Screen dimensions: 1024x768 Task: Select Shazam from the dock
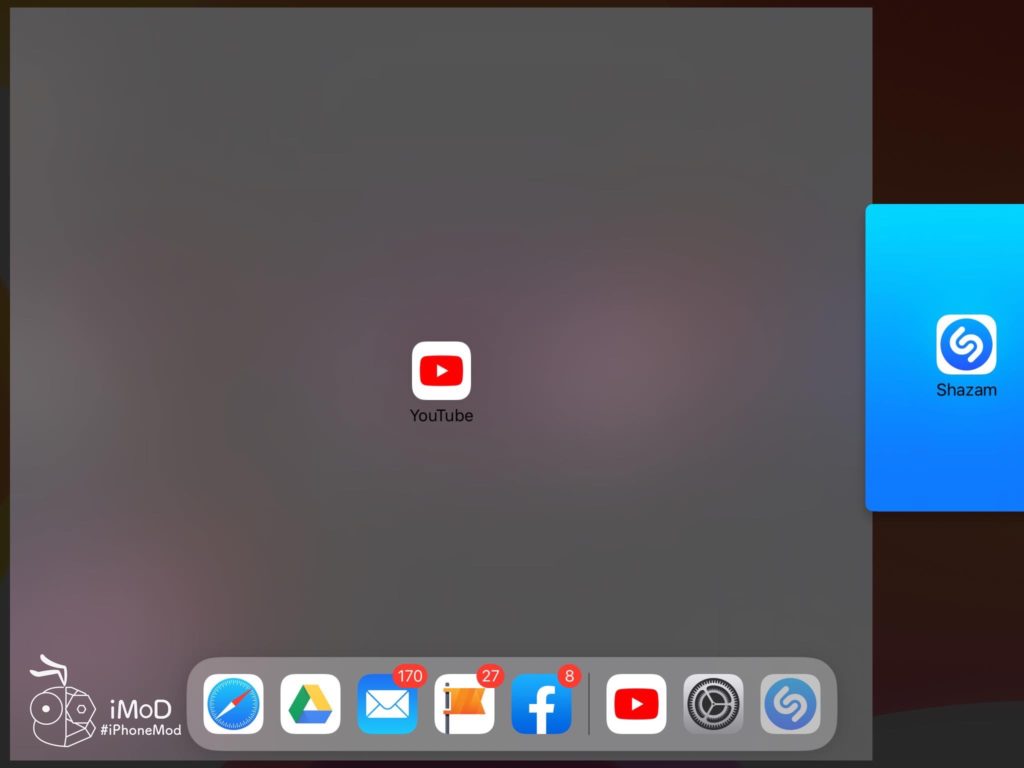pos(790,704)
